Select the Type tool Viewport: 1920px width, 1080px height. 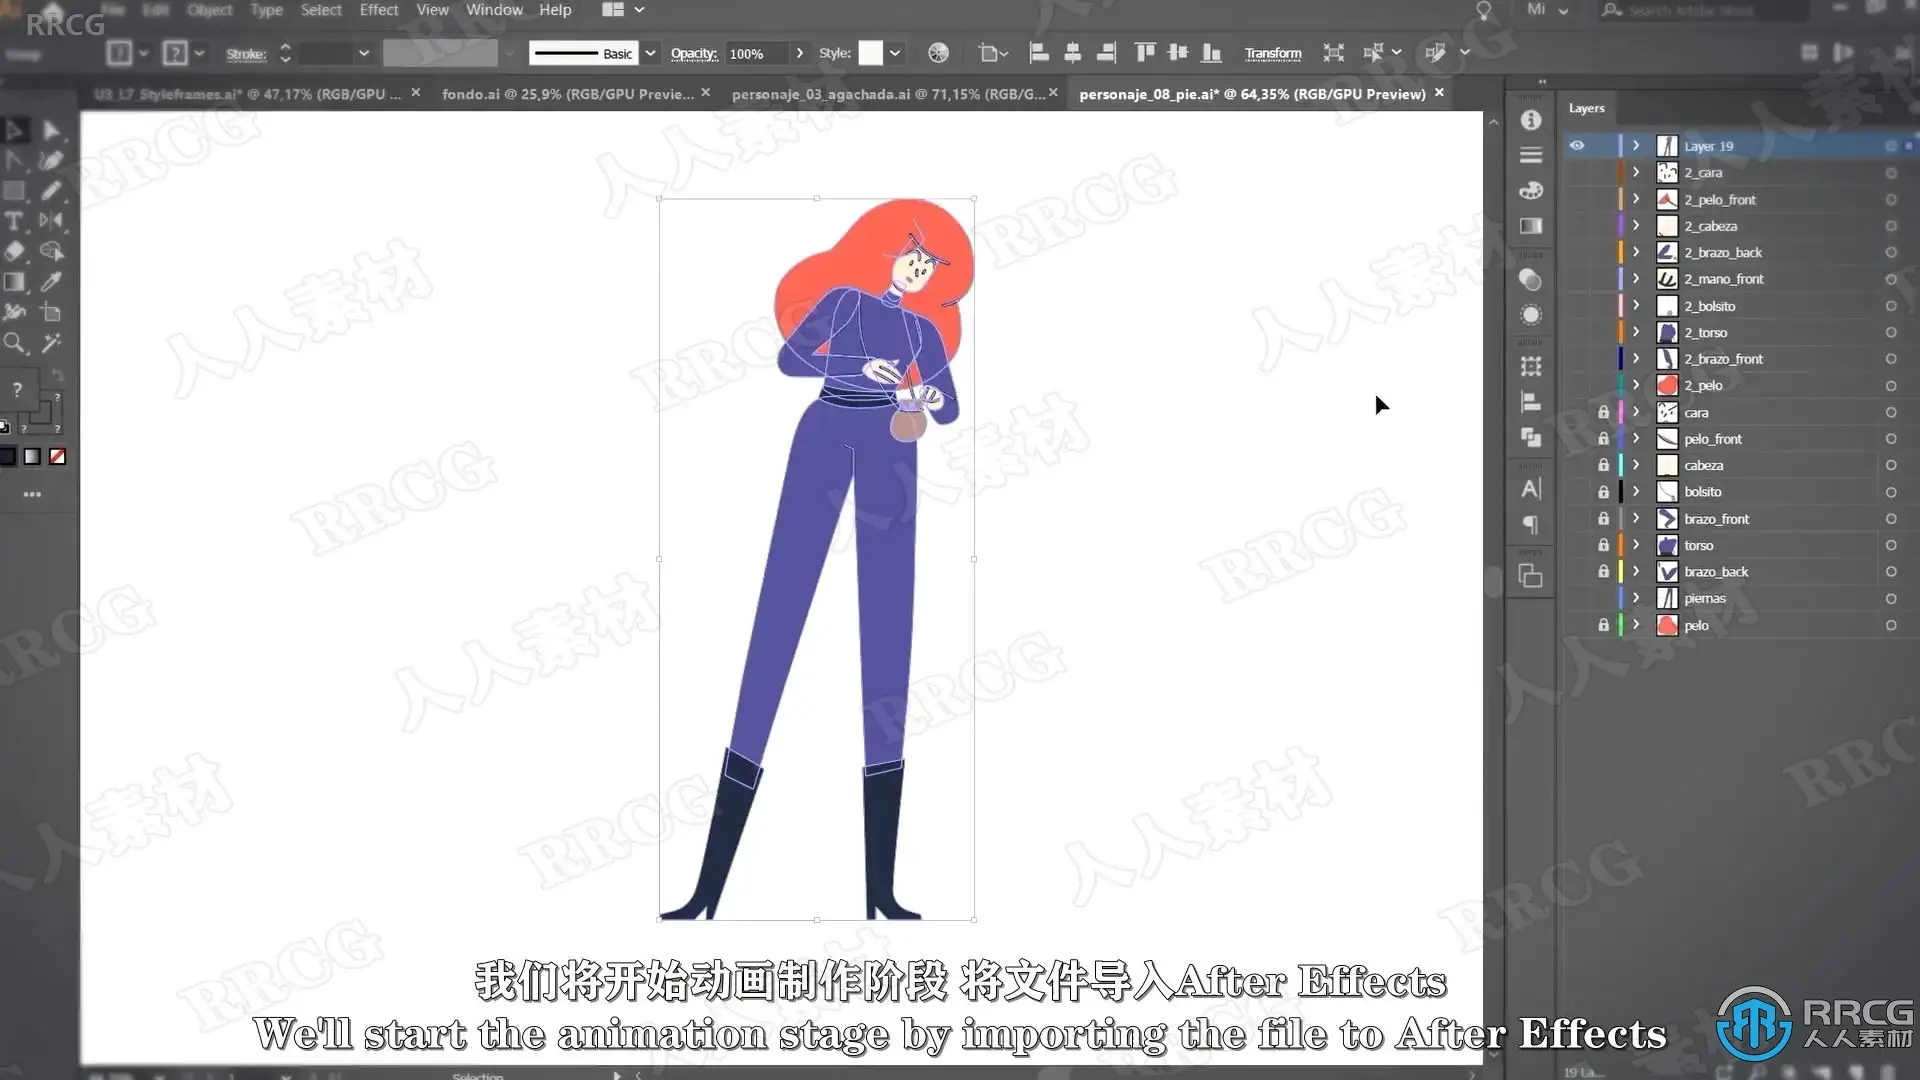point(14,221)
